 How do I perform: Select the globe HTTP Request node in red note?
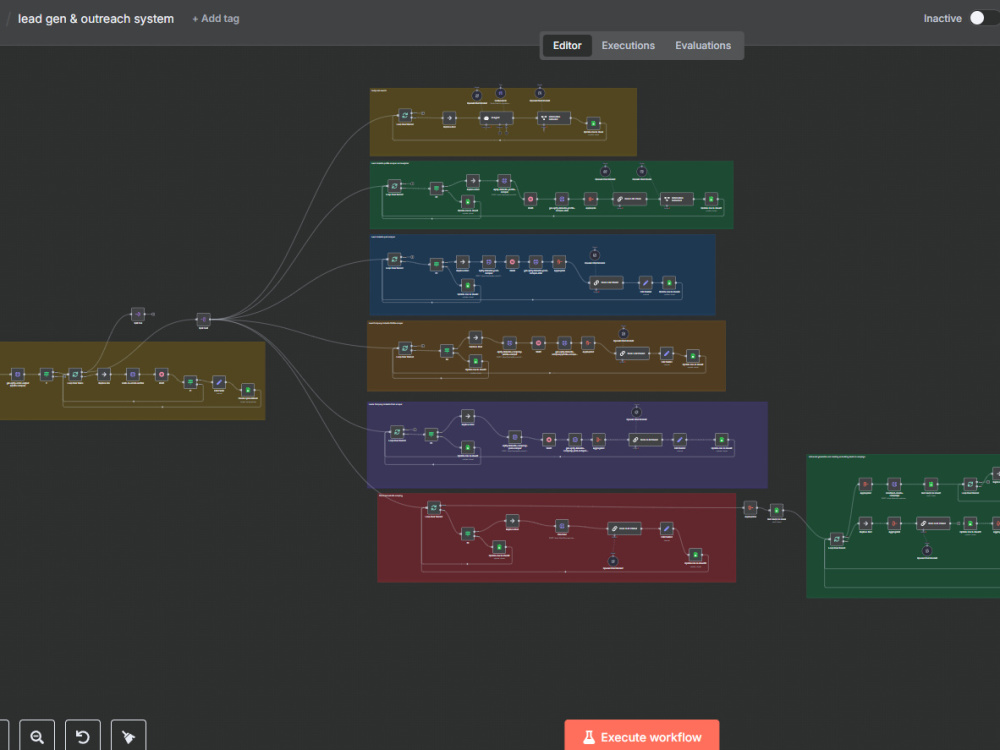click(561, 526)
